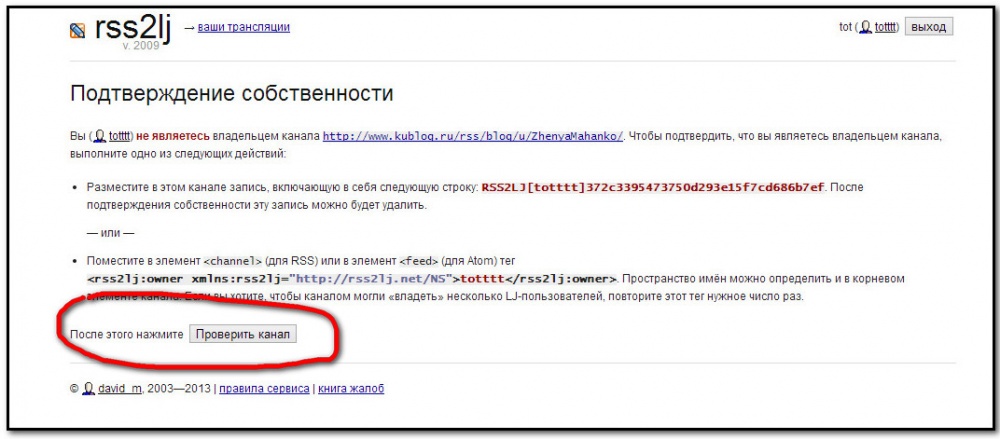Screen dimensions: 1000x439
Task: Open the david_m profile link
Action: (120, 389)
